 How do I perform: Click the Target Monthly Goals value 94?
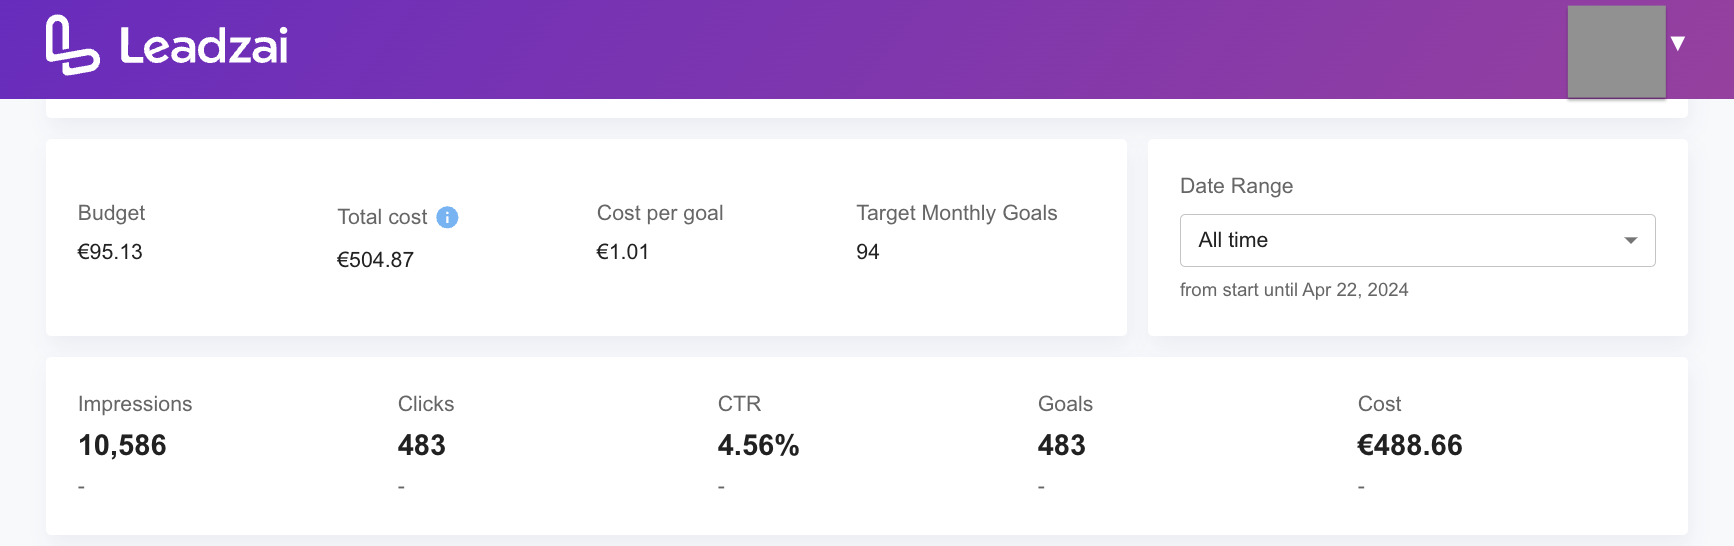[868, 252]
